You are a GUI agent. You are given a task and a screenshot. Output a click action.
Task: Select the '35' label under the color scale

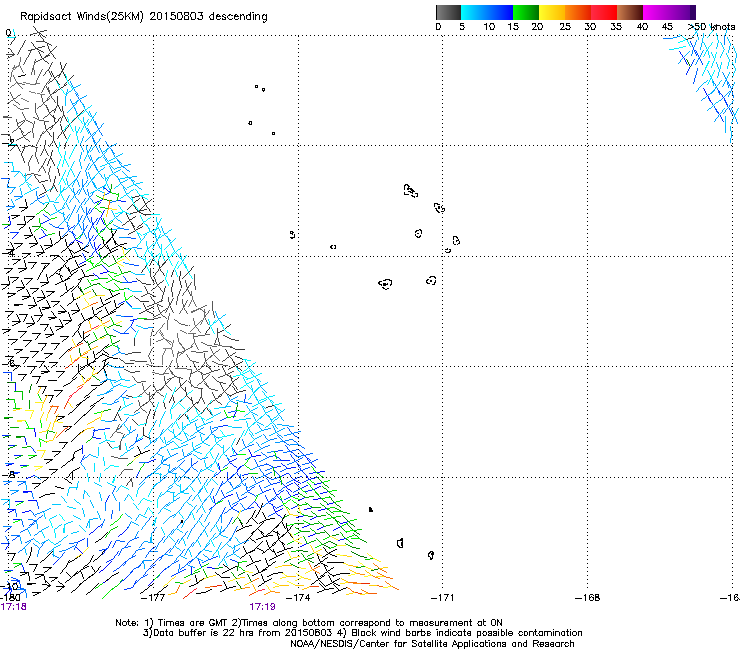tap(616, 27)
